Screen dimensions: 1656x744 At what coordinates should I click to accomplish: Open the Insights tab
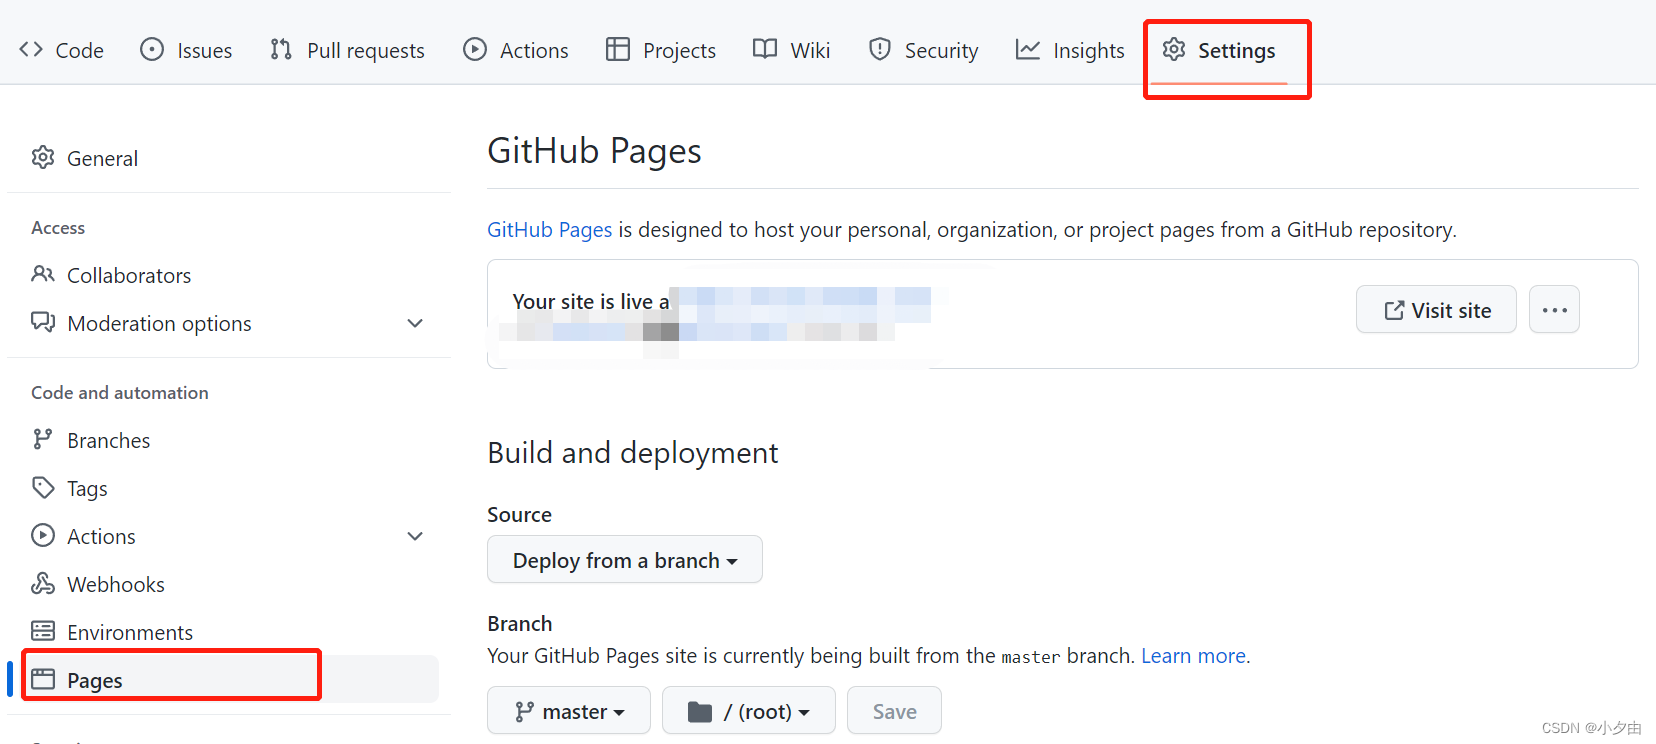click(1070, 50)
